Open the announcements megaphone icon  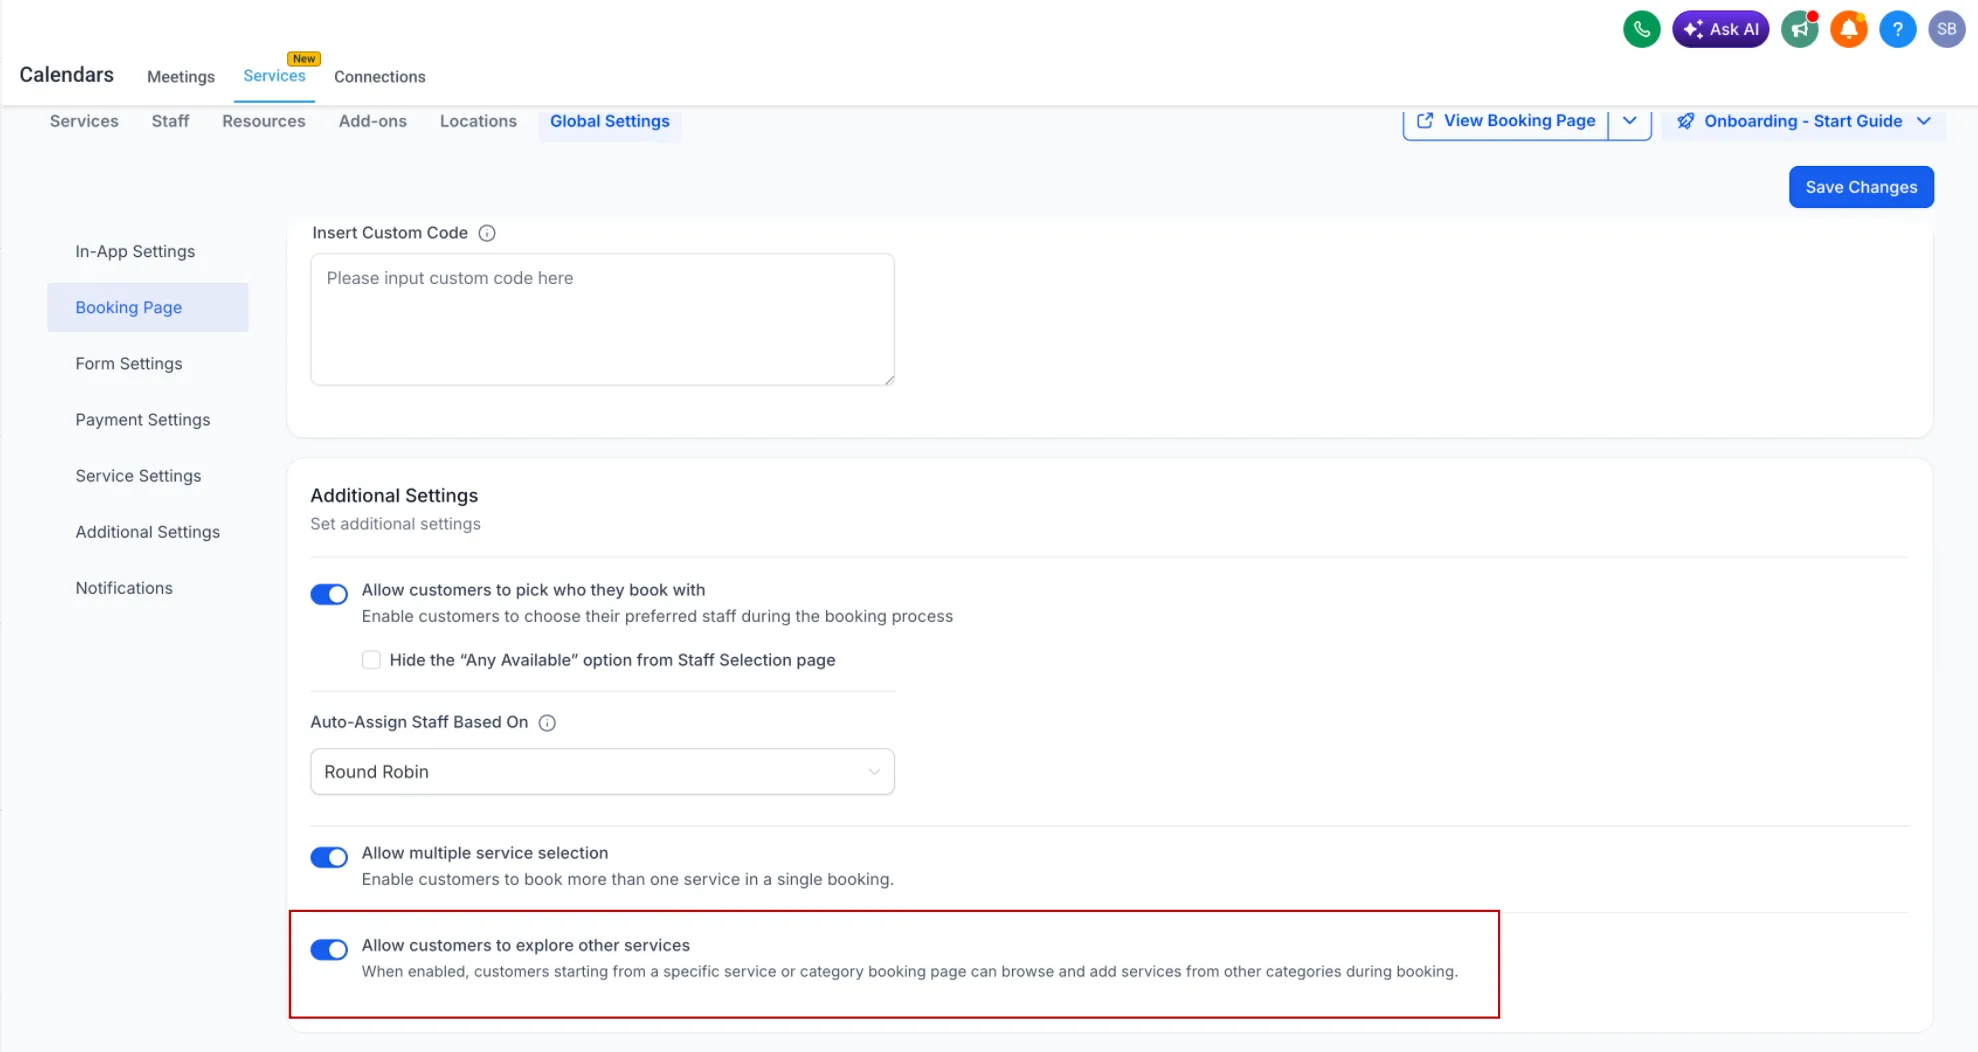point(1799,29)
